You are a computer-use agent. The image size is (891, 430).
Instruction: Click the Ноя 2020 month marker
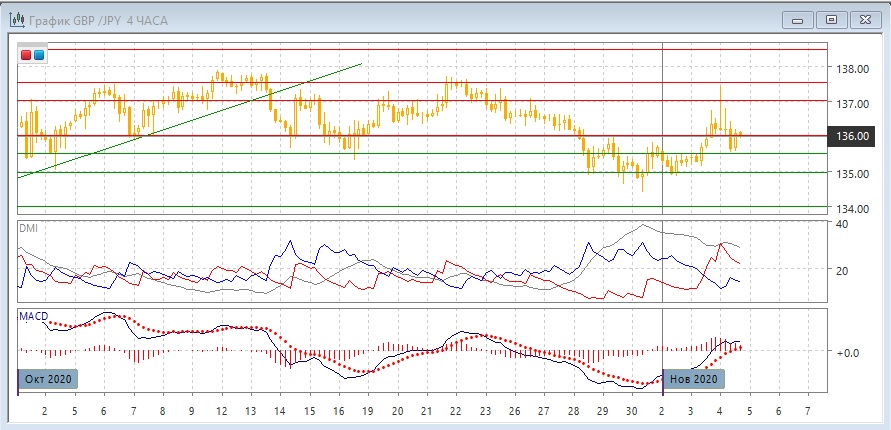(x=693, y=379)
